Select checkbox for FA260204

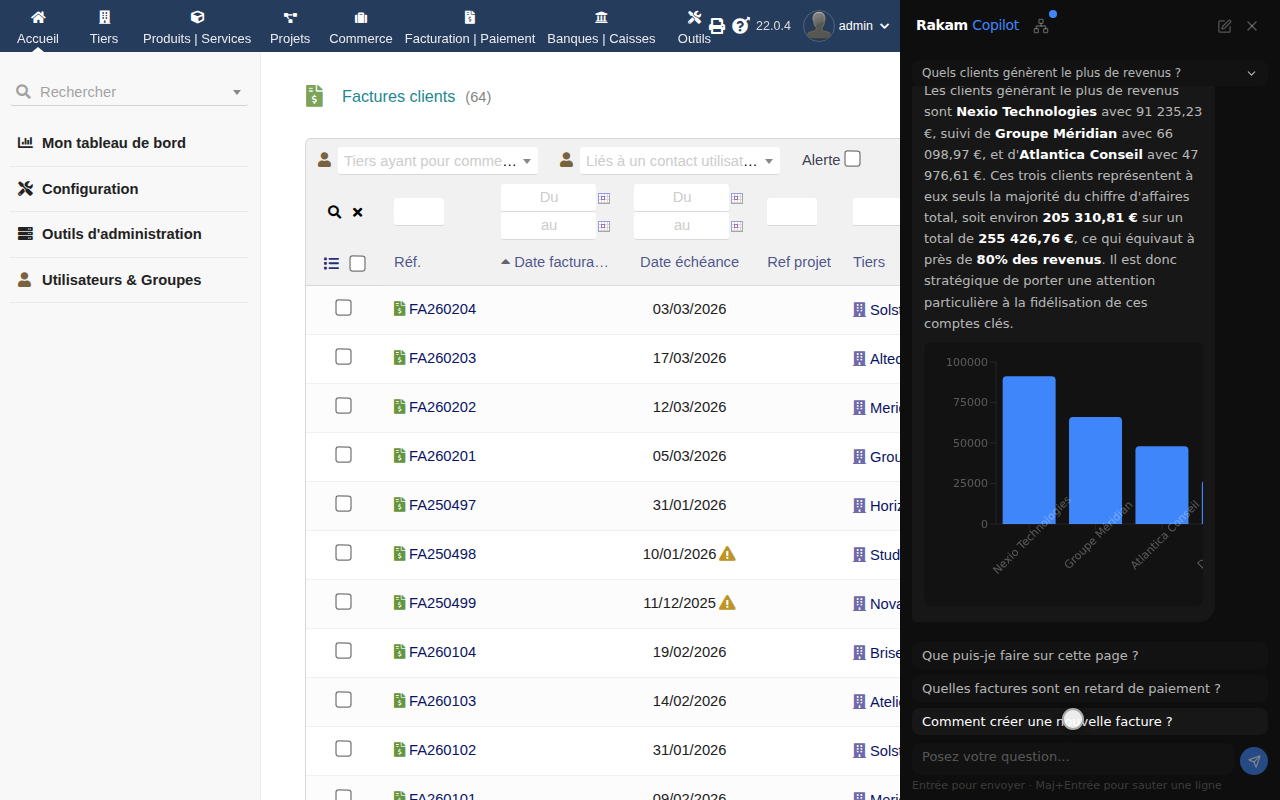(x=343, y=308)
